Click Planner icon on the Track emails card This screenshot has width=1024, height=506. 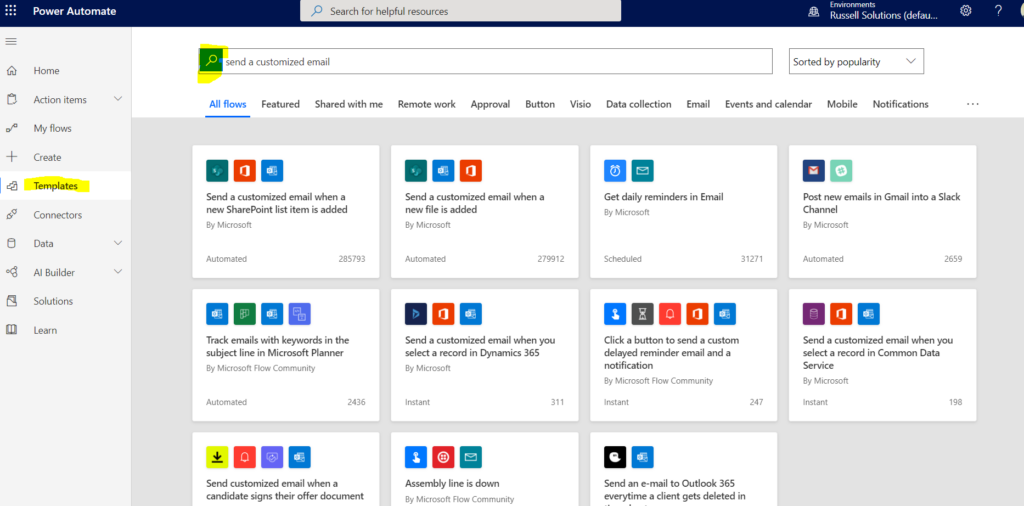pos(245,314)
